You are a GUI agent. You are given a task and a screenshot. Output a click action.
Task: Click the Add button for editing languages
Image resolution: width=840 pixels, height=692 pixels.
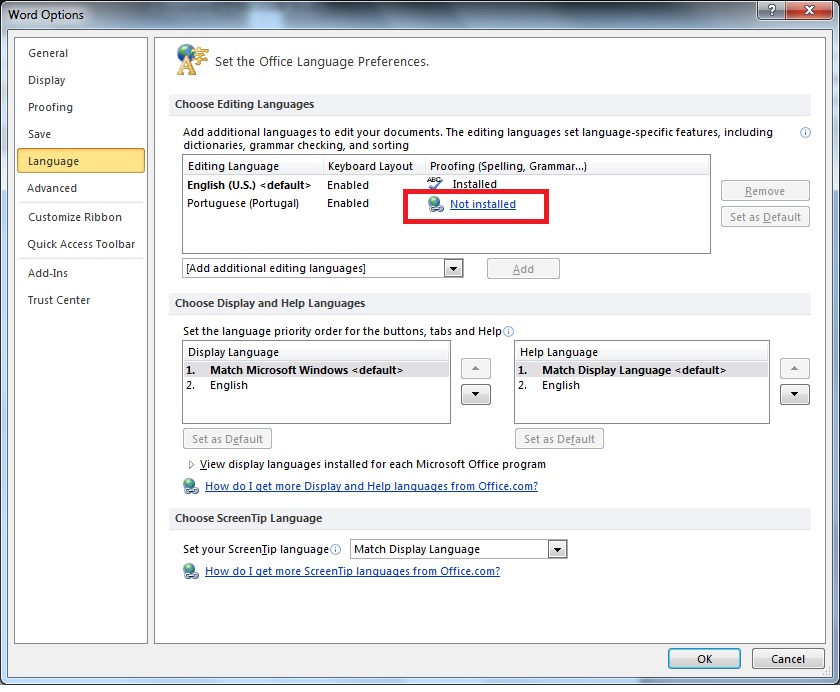tap(523, 269)
